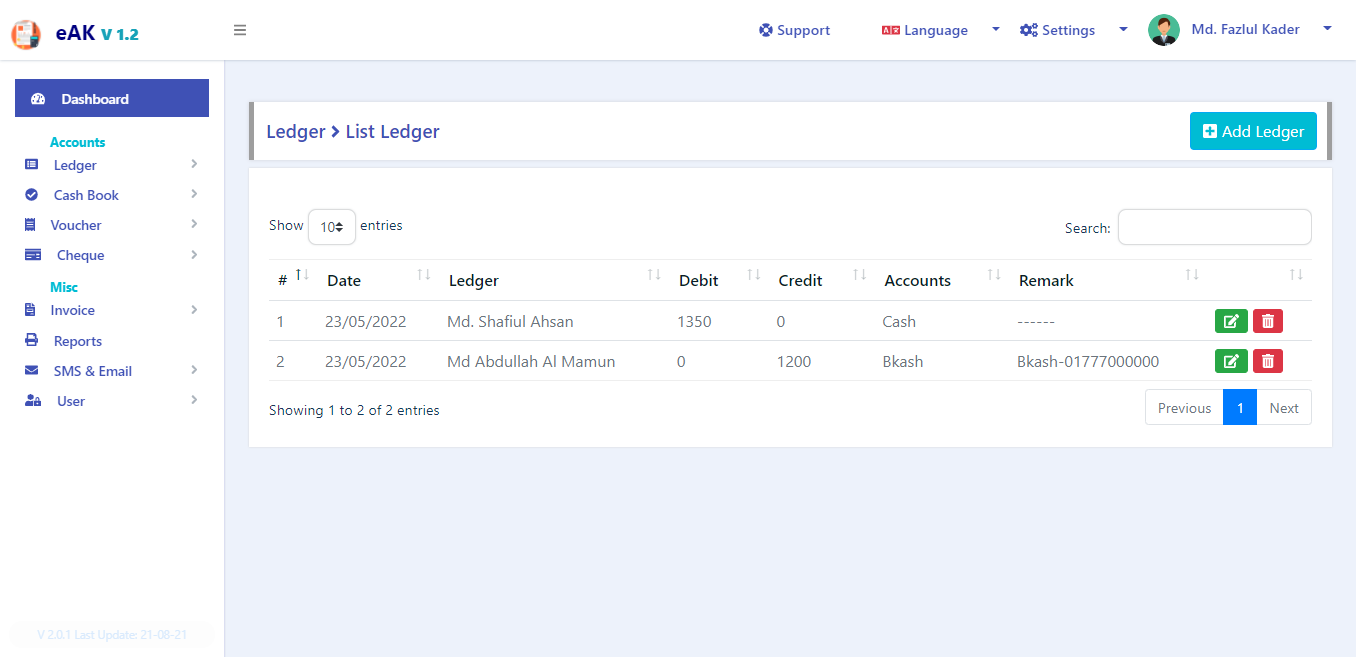This screenshot has width=1356, height=657.
Task: Click the Support lifebuoy icon
Action: 766,30
